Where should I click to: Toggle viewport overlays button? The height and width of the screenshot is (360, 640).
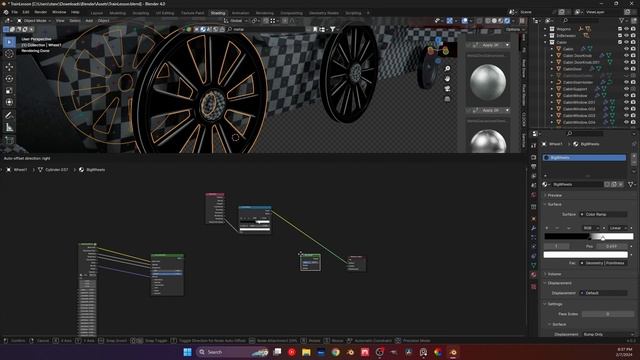pos(464,21)
